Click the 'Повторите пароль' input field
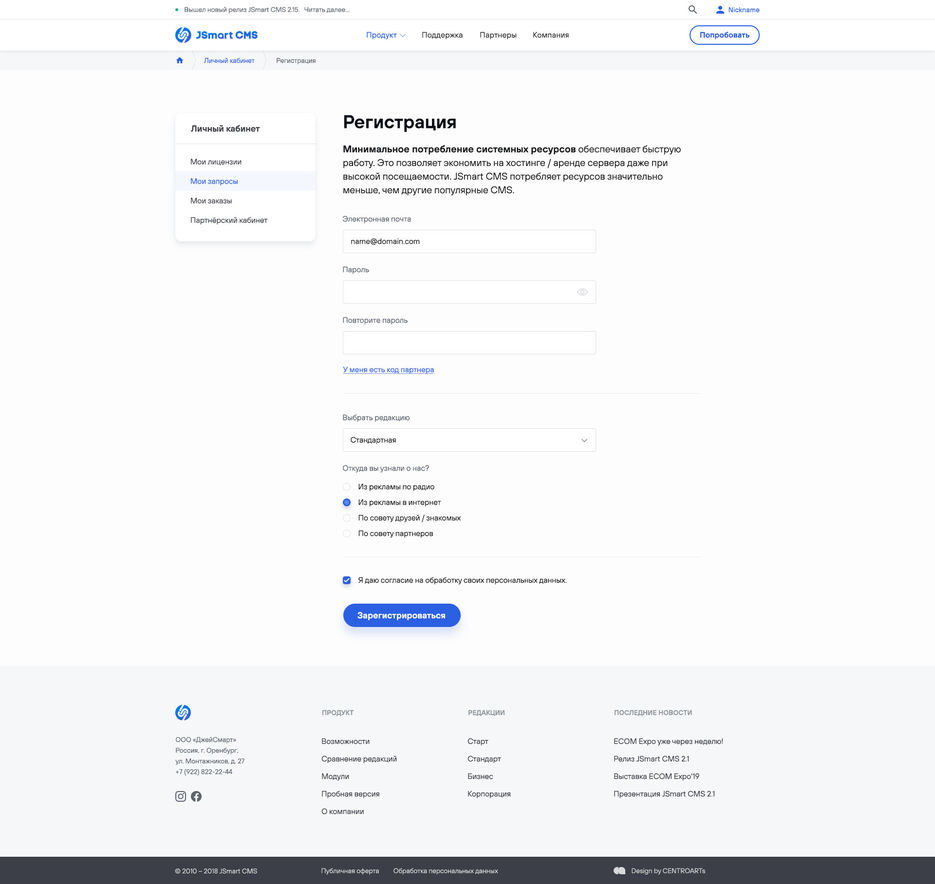 coord(469,343)
